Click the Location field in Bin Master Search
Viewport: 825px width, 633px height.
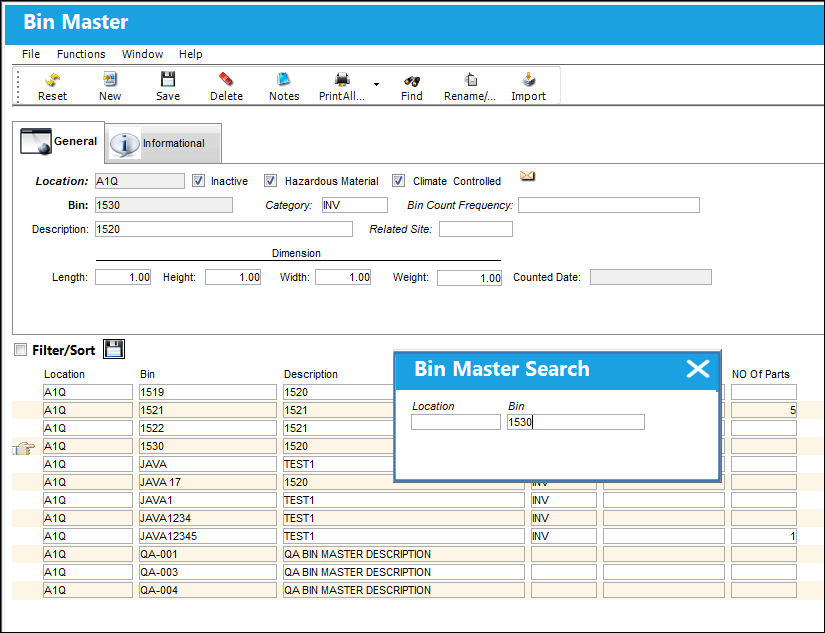coord(456,422)
